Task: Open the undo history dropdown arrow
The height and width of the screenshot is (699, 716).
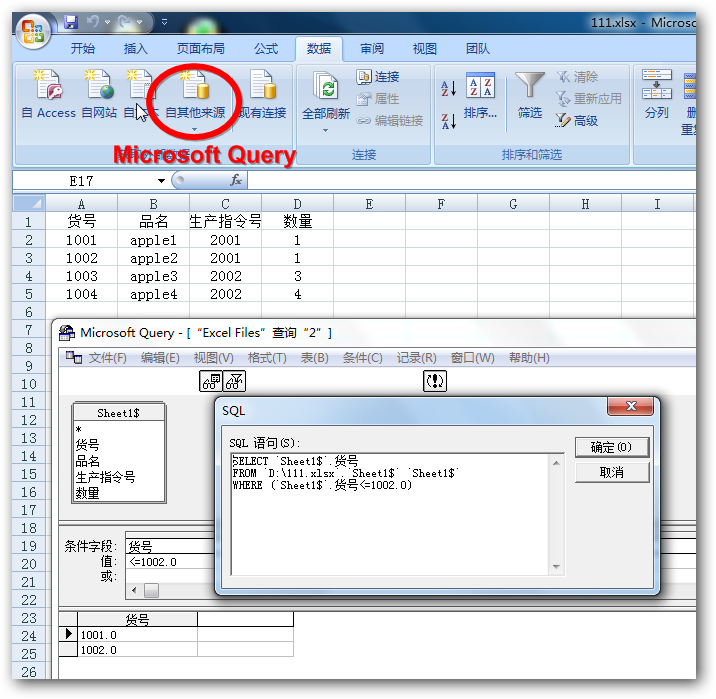Action: coord(108,22)
